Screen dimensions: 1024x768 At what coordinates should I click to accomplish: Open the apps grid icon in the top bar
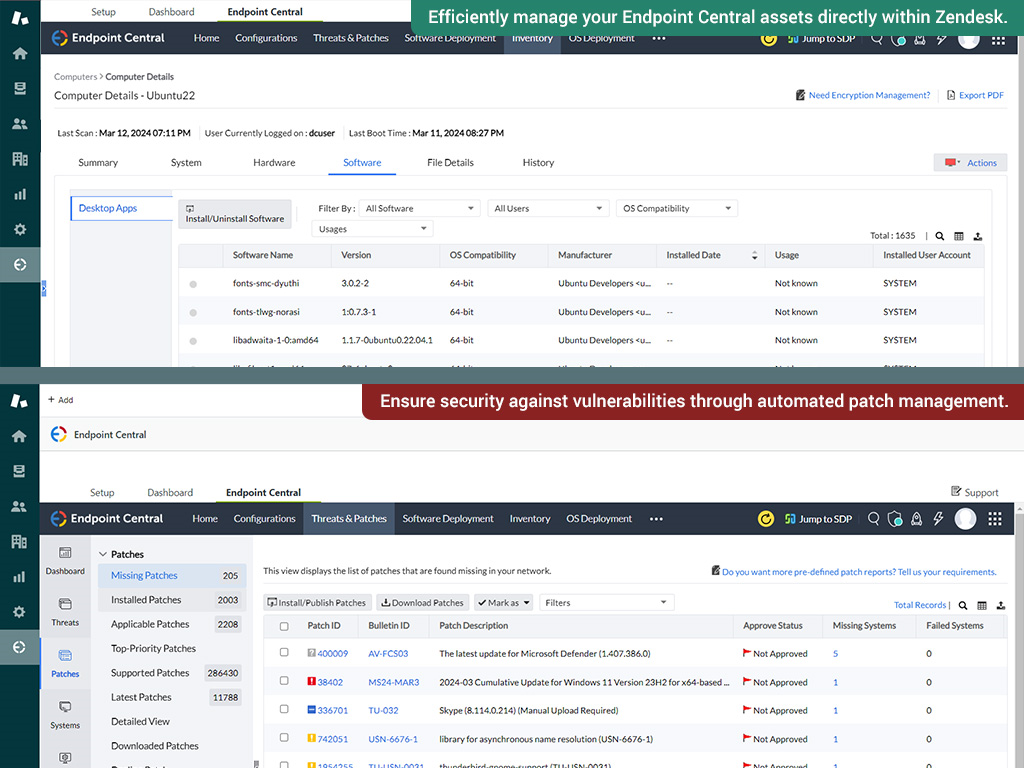pyautogui.click(x=995, y=519)
